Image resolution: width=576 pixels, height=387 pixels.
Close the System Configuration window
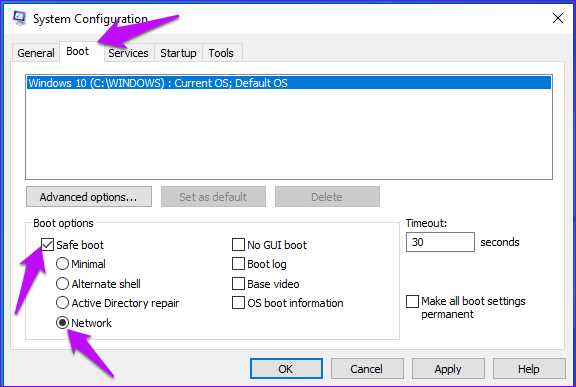558,18
